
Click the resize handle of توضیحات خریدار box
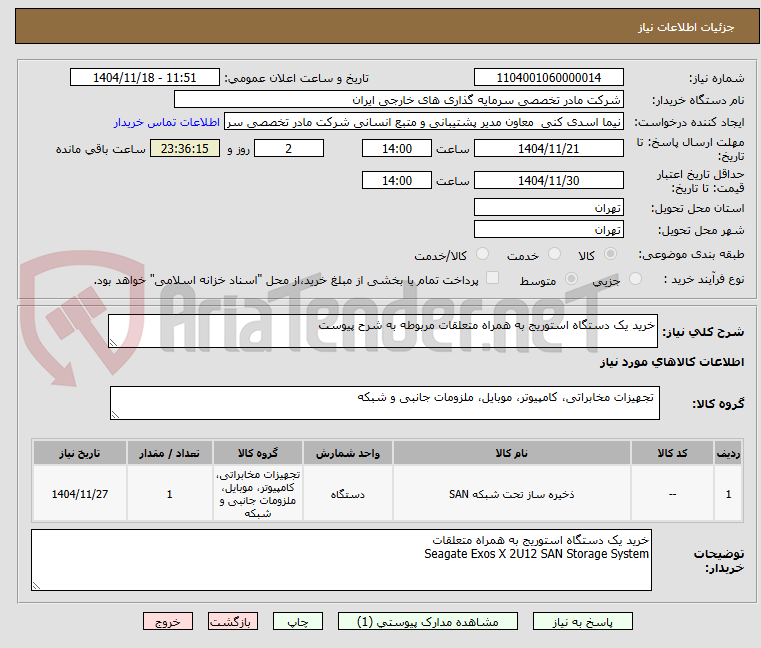pos(36,586)
